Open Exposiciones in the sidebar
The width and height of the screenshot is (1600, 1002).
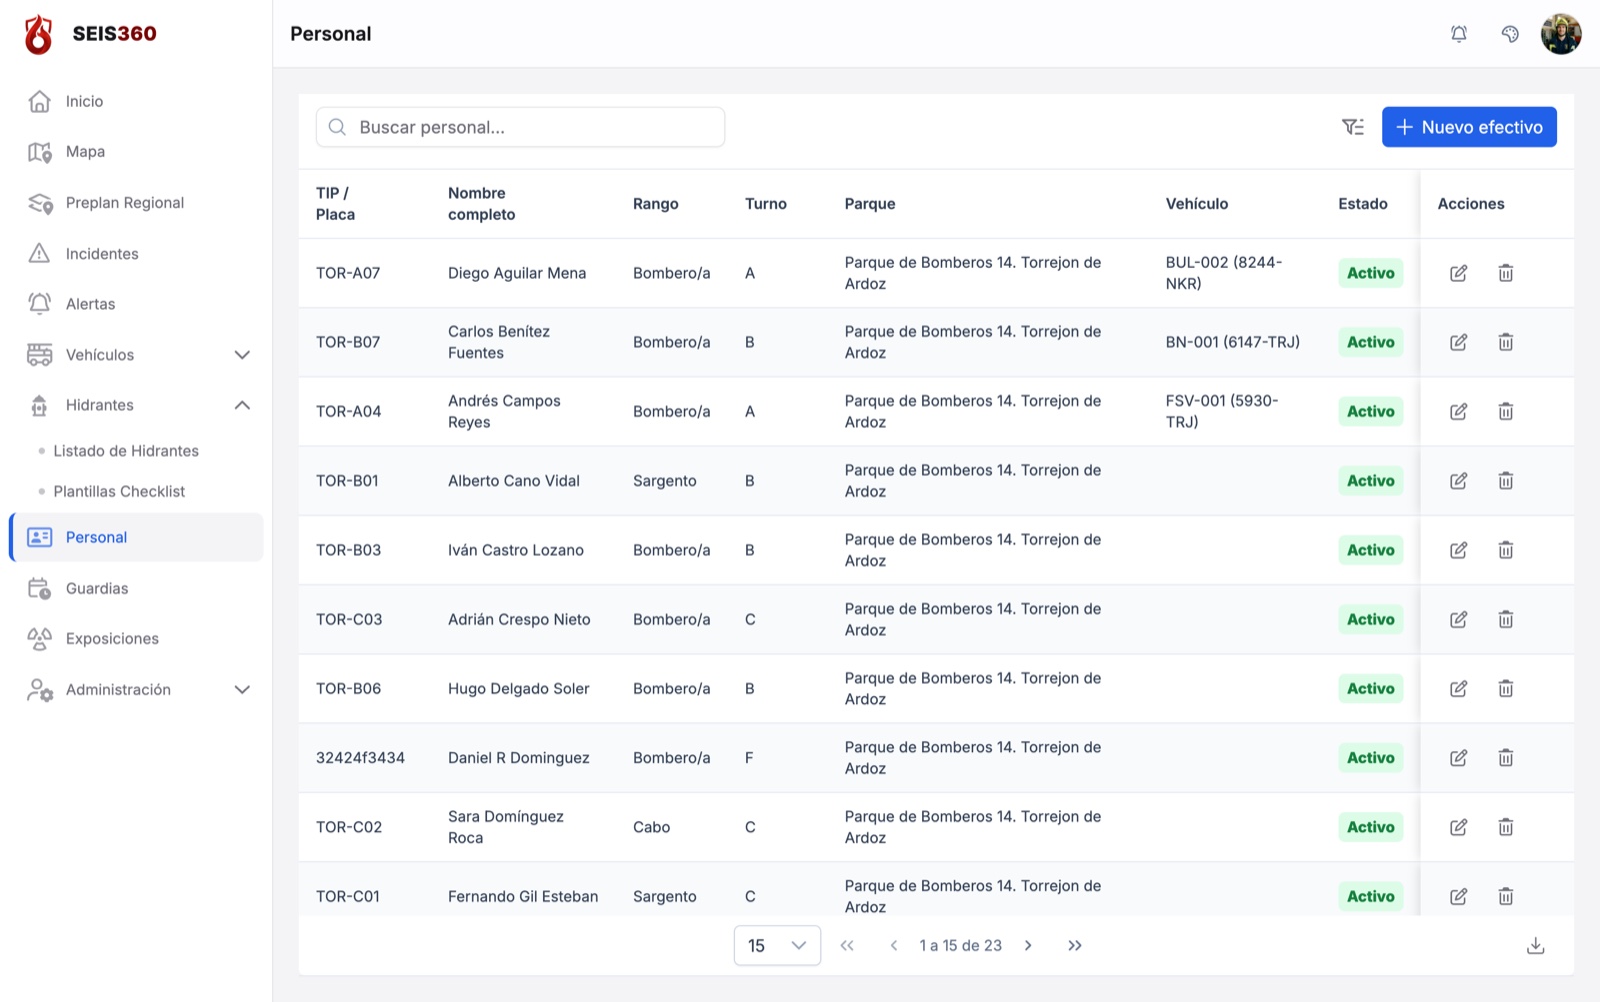pos(136,639)
